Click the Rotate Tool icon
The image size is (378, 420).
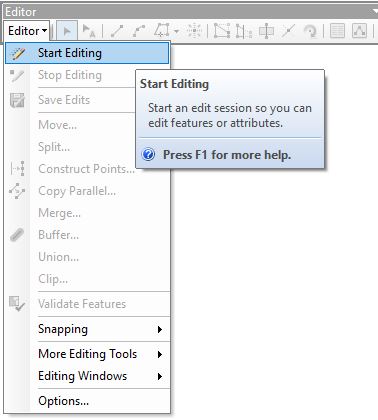pyautogui.click(x=310, y=31)
